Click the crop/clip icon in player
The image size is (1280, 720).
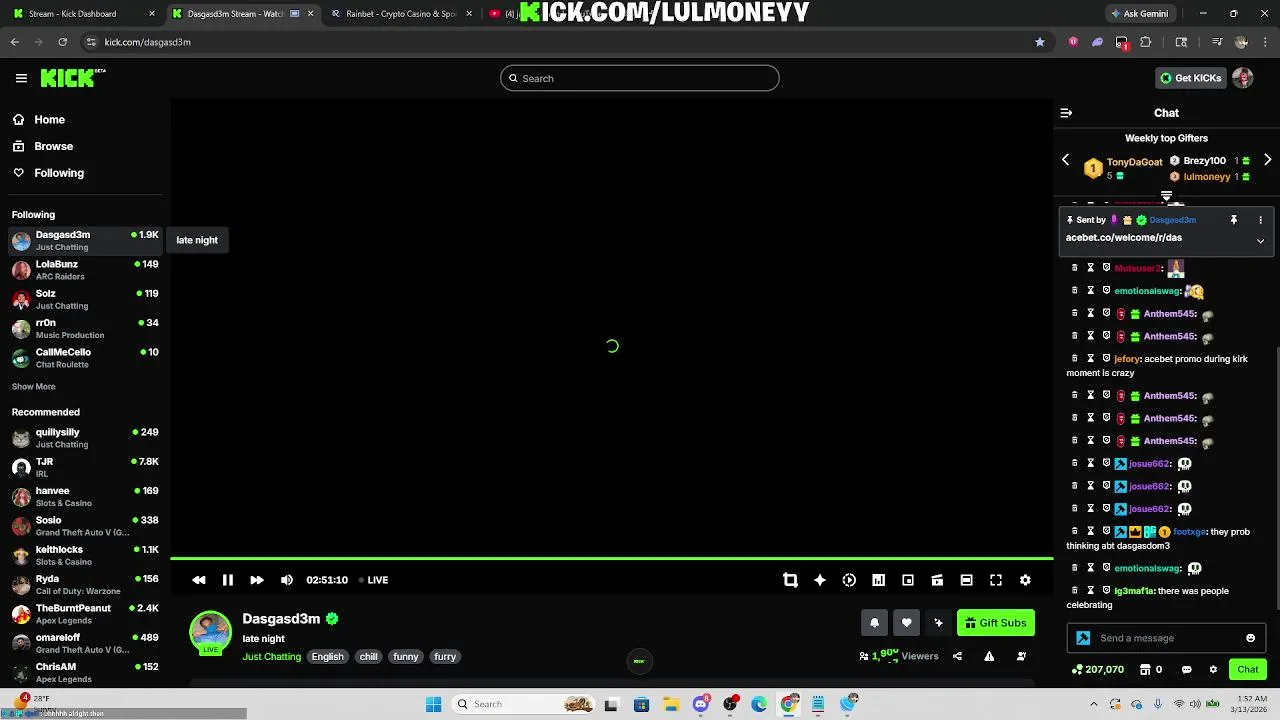coord(790,580)
